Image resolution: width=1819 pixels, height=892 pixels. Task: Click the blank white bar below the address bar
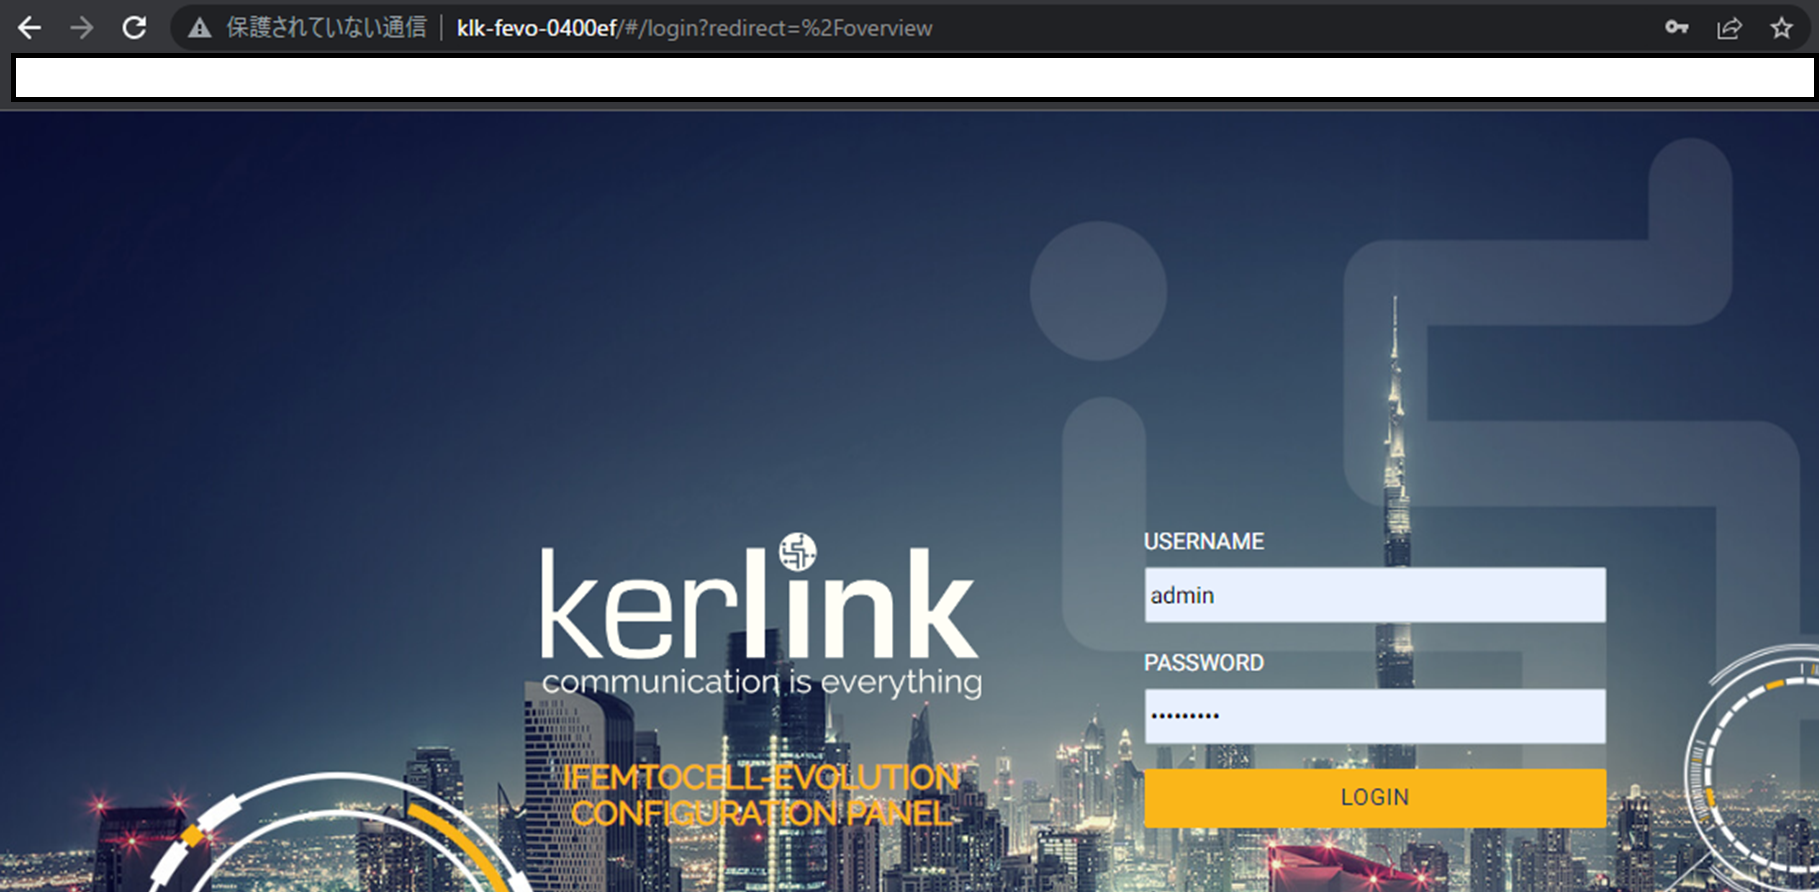(x=914, y=78)
